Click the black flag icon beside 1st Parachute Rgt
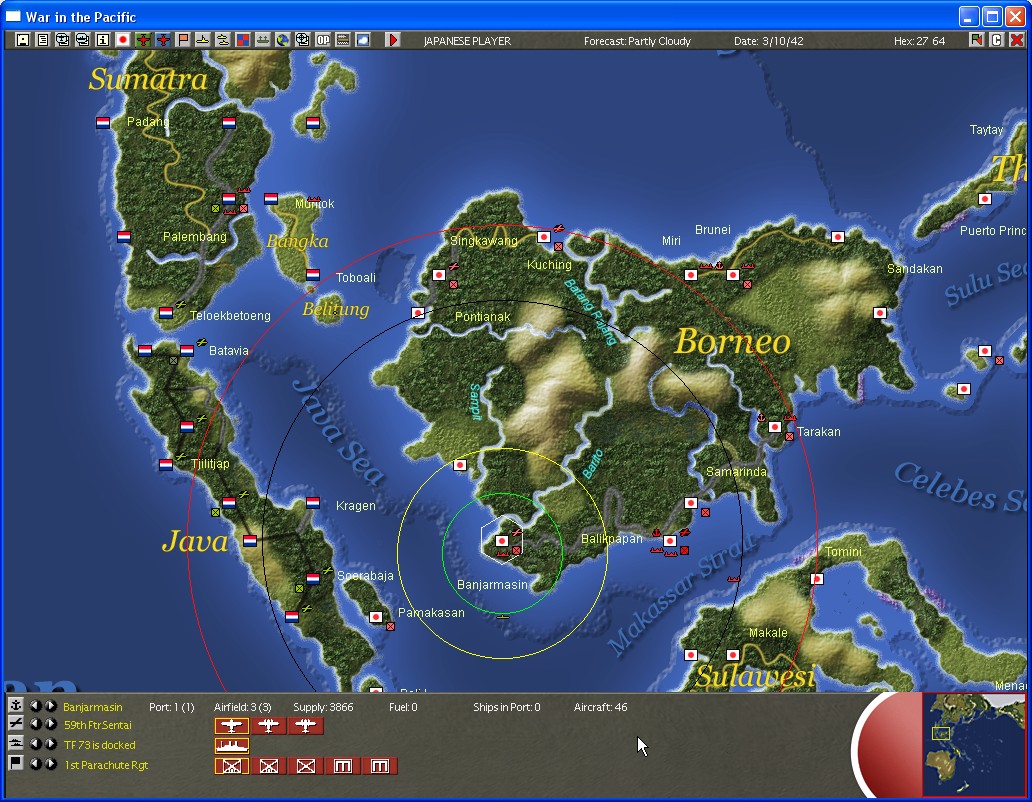Viewport: 1032px width, 802px height. (x=16, y=763)
